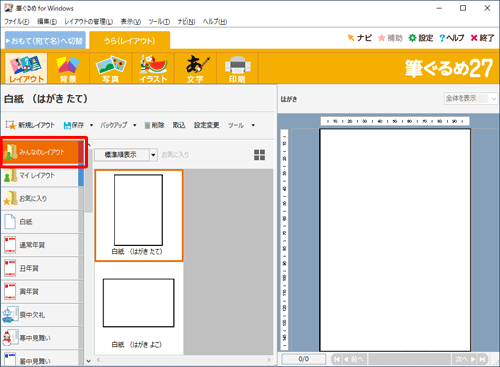Select the 通常年賀 category
This screenshot has width=500, height=367.
(42, 245)
